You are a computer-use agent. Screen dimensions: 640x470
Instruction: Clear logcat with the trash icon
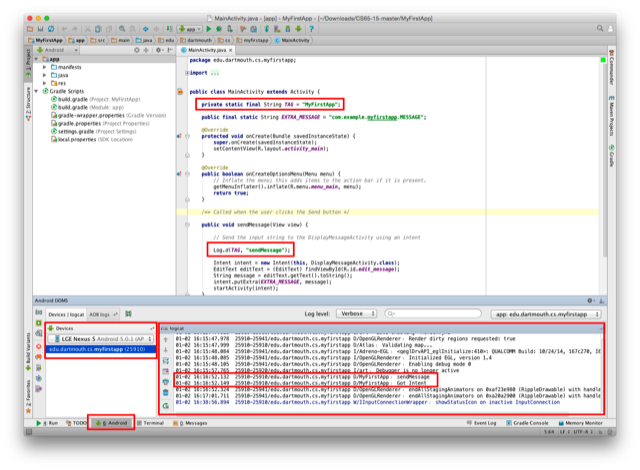(165, 392)
